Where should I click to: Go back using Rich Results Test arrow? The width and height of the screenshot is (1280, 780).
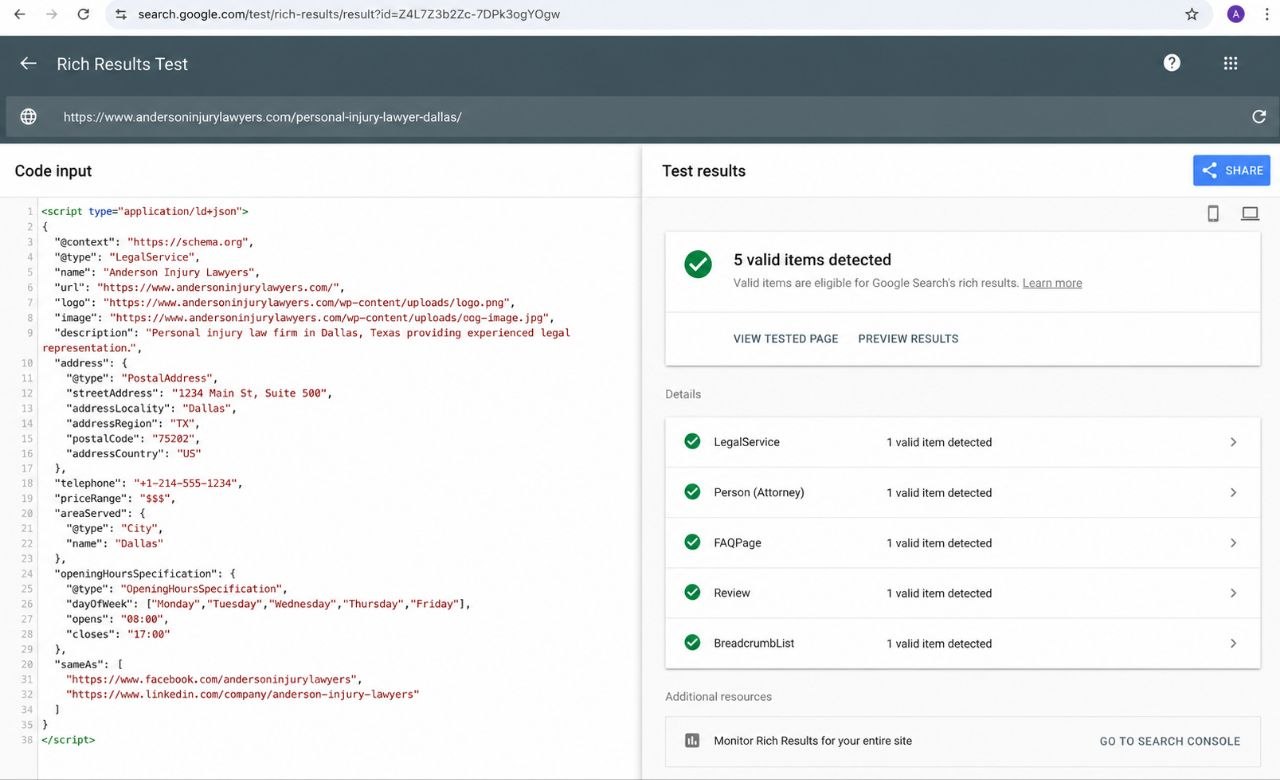(x=28, y=63)
